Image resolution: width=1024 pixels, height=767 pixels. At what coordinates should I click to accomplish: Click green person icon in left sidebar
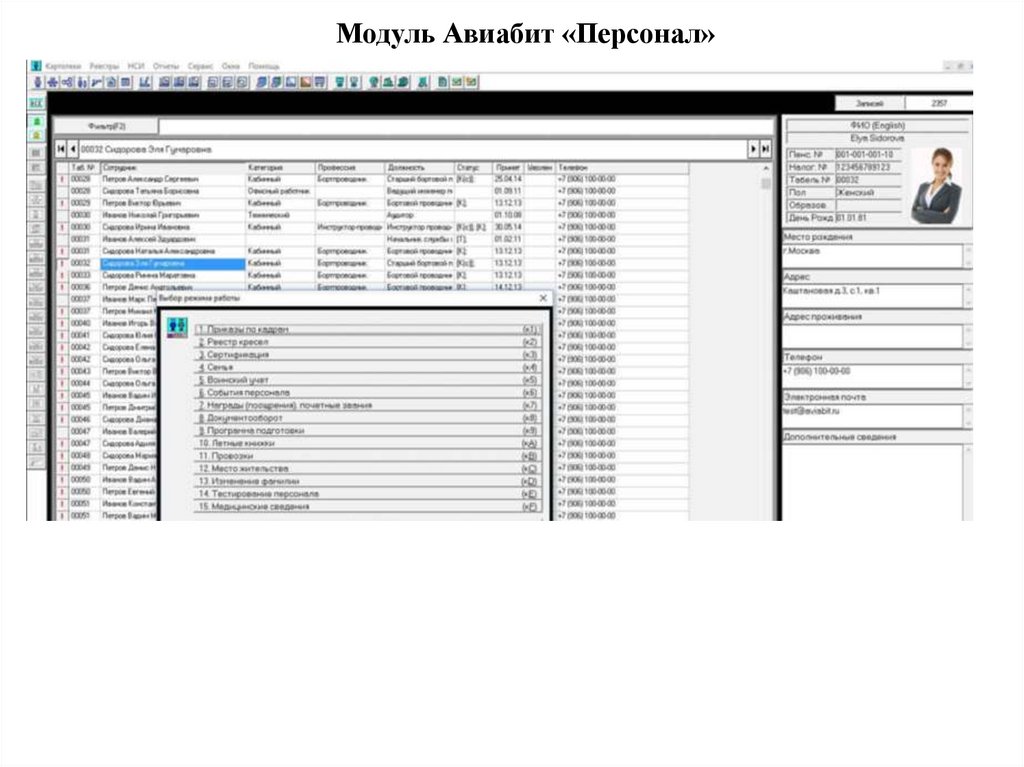37,122
